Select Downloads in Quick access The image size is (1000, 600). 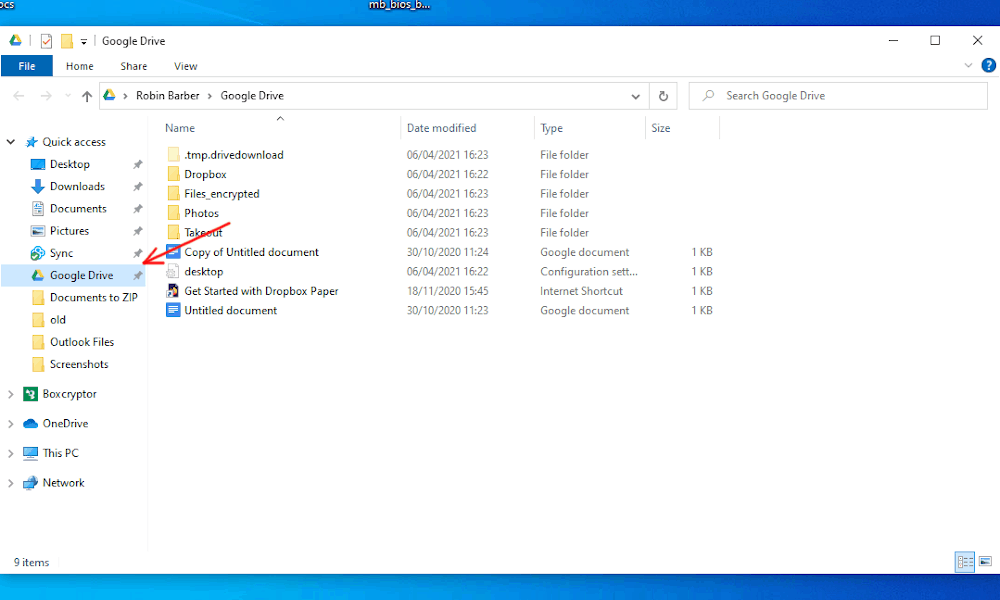pyautogui.click(x=77, y=187)
